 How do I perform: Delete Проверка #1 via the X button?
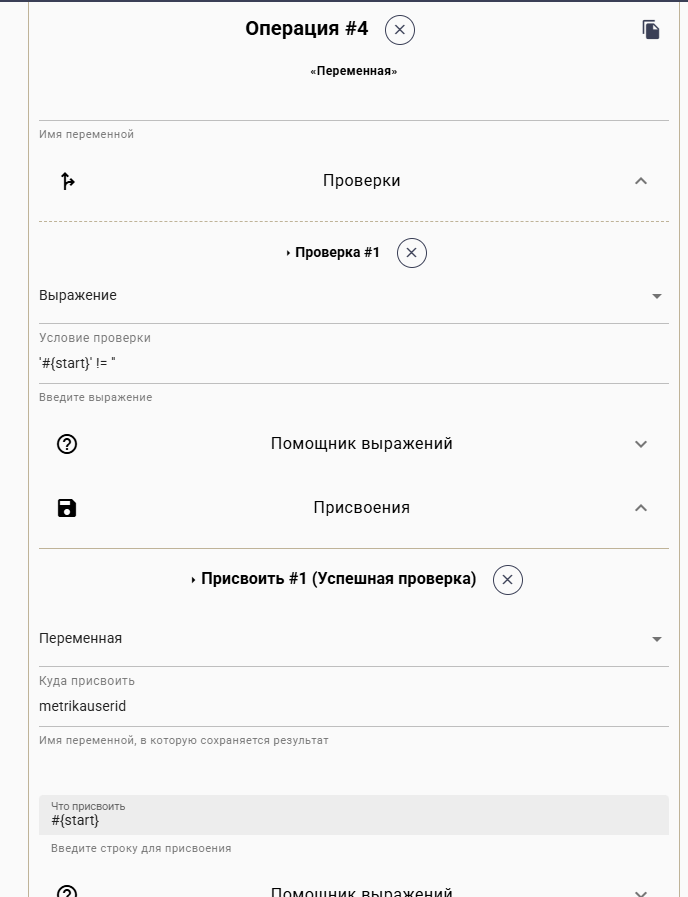[411, 252]
